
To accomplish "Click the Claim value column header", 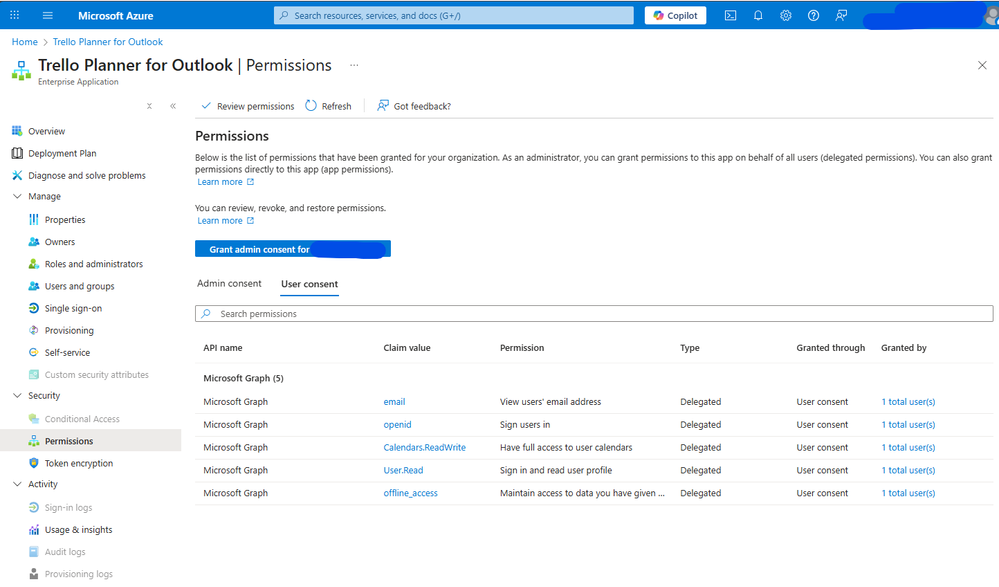I will coord(407,348).
